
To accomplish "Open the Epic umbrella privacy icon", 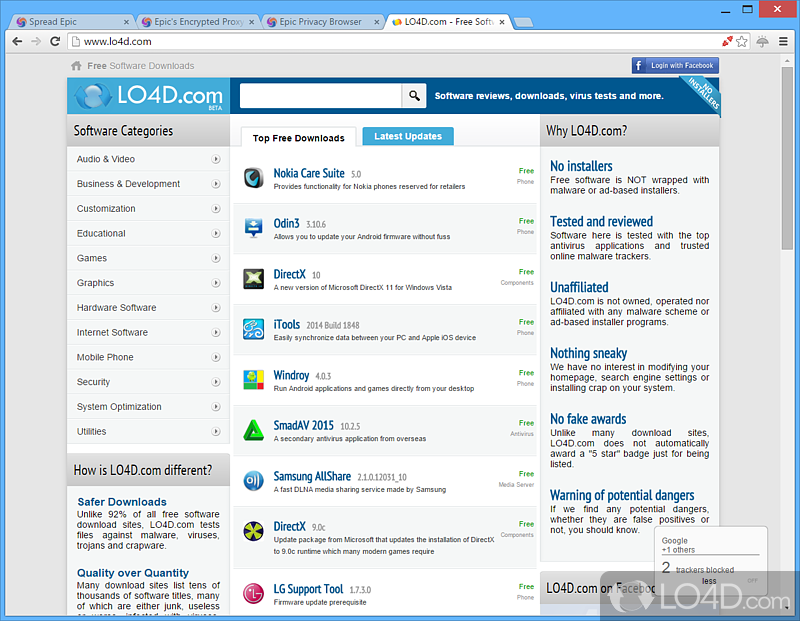I will point(762,41).
